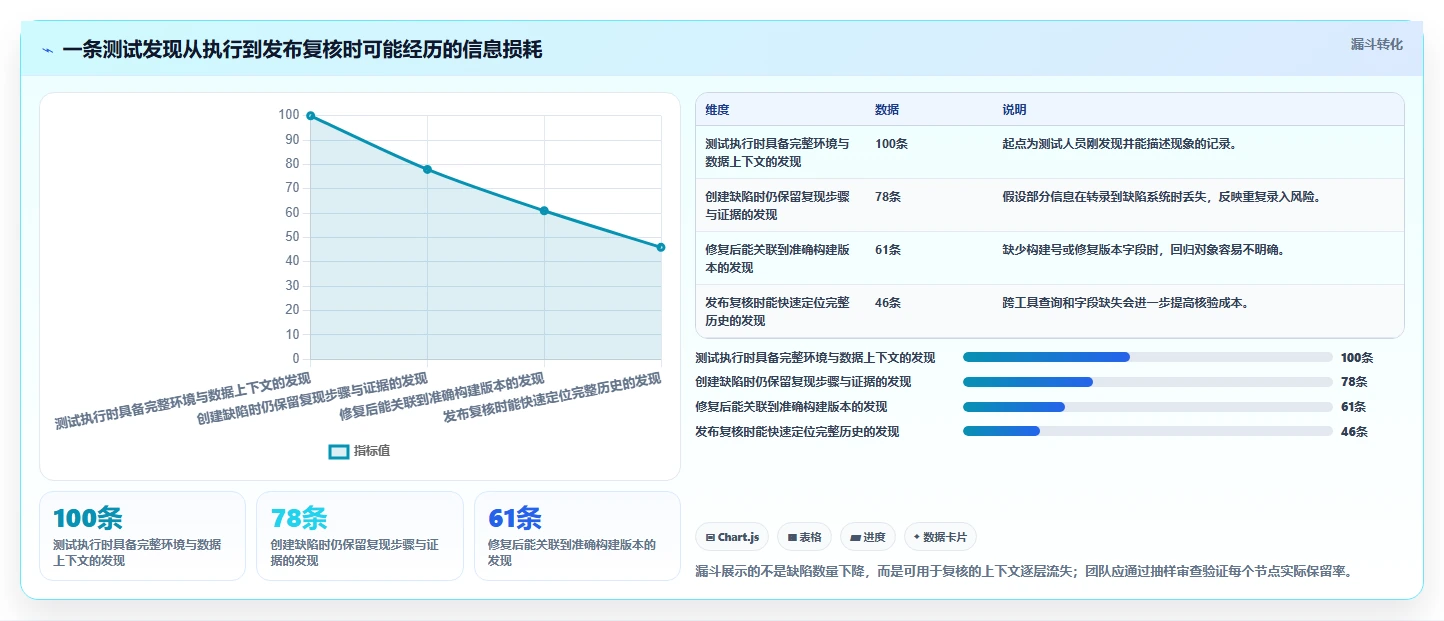This screenshot has width=1444, height=621.
Task: Click the 100条 metric card
Action: click(143, 536)
